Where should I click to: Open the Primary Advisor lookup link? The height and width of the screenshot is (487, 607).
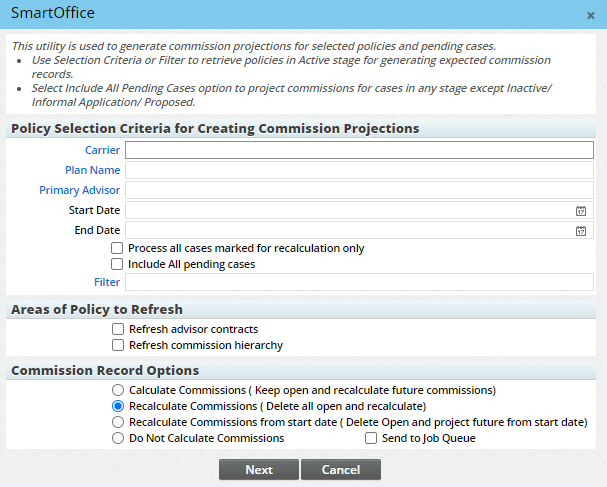(x=79, y=190)
